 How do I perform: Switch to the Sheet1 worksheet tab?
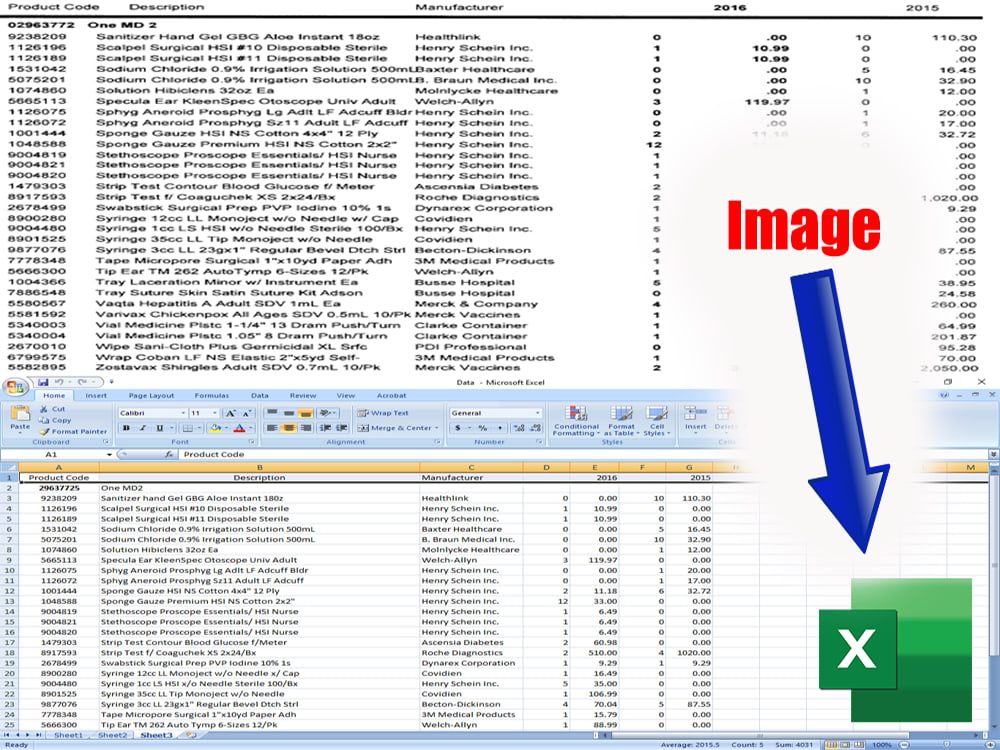[68, 735]
